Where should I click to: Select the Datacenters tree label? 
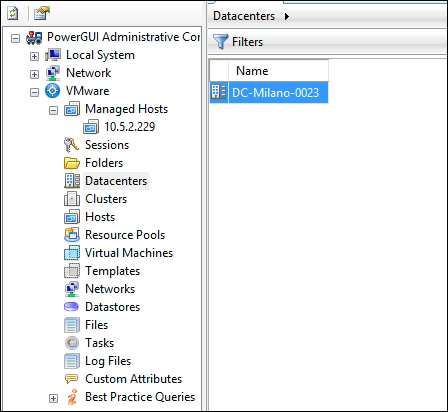(x=116, y=181)
